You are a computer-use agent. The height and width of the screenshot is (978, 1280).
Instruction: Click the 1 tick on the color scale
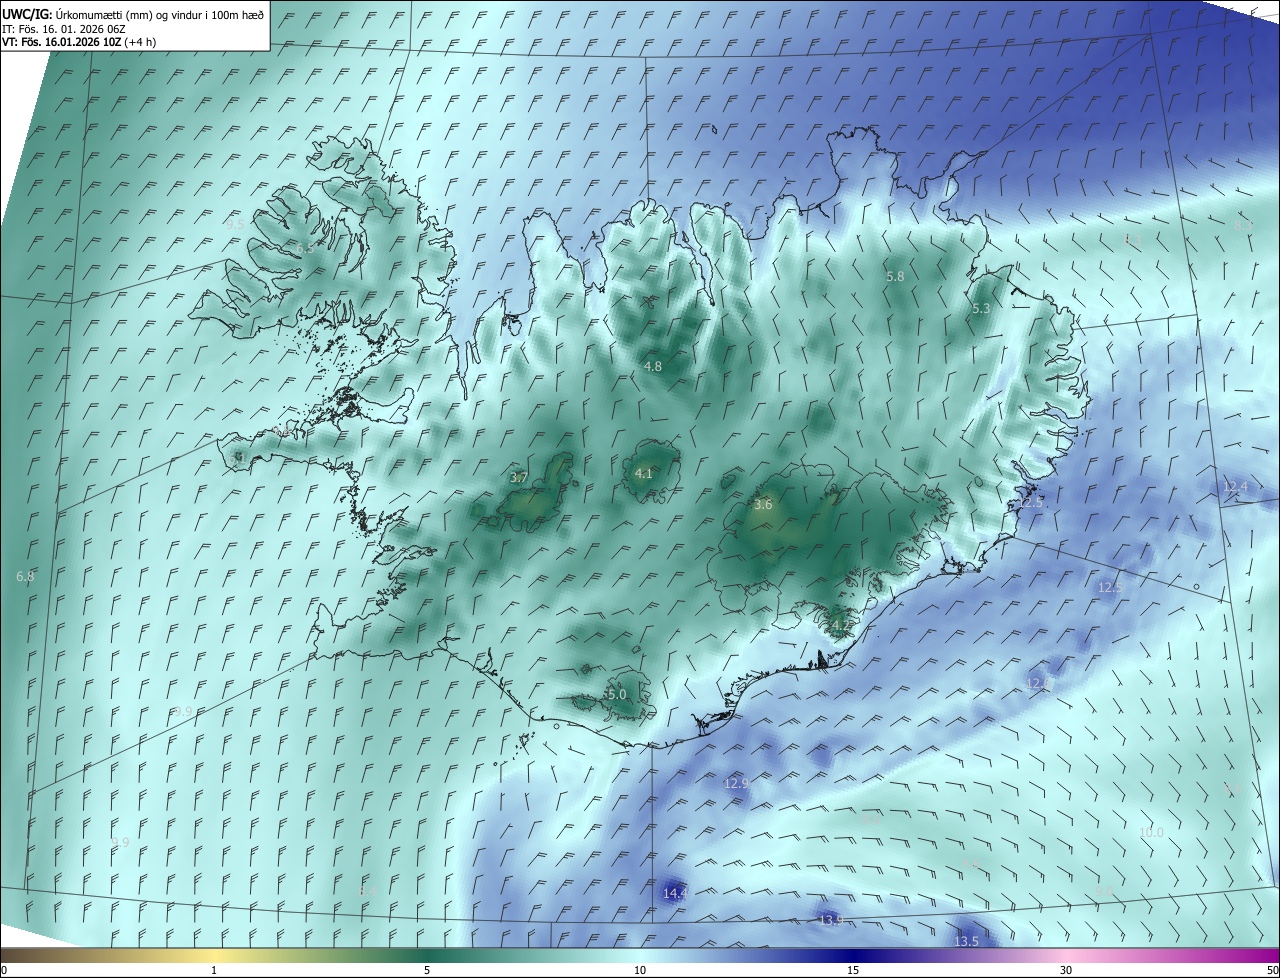click(214, 970)
